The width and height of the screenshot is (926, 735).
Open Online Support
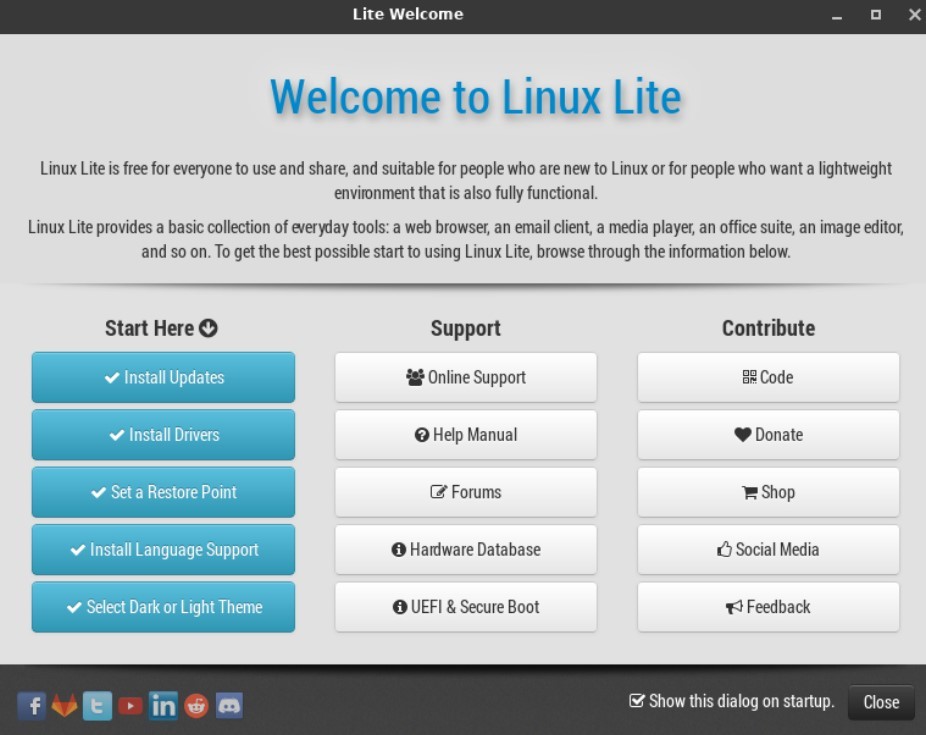[466, 377]
